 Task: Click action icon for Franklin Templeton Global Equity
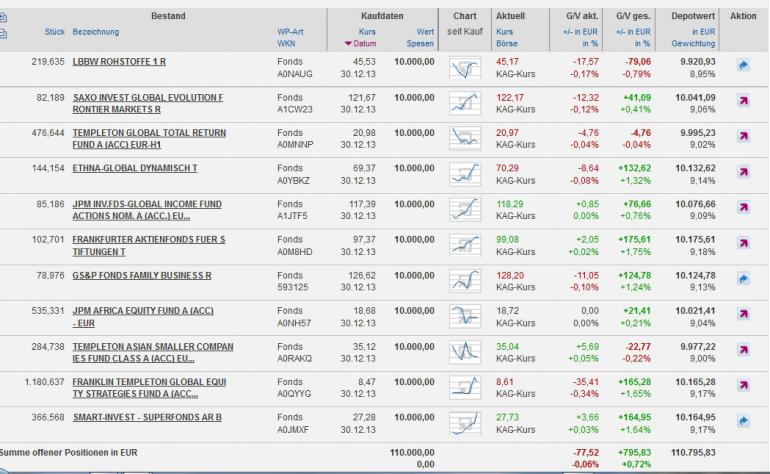[x=743, y=386]
